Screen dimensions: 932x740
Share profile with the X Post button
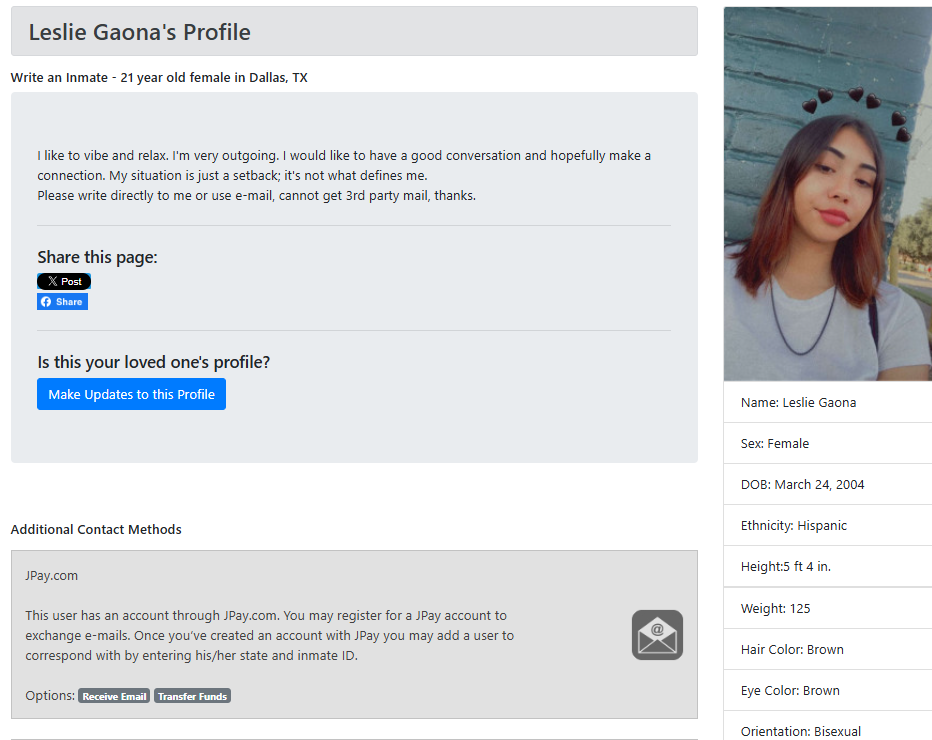[x=64, y=281]
